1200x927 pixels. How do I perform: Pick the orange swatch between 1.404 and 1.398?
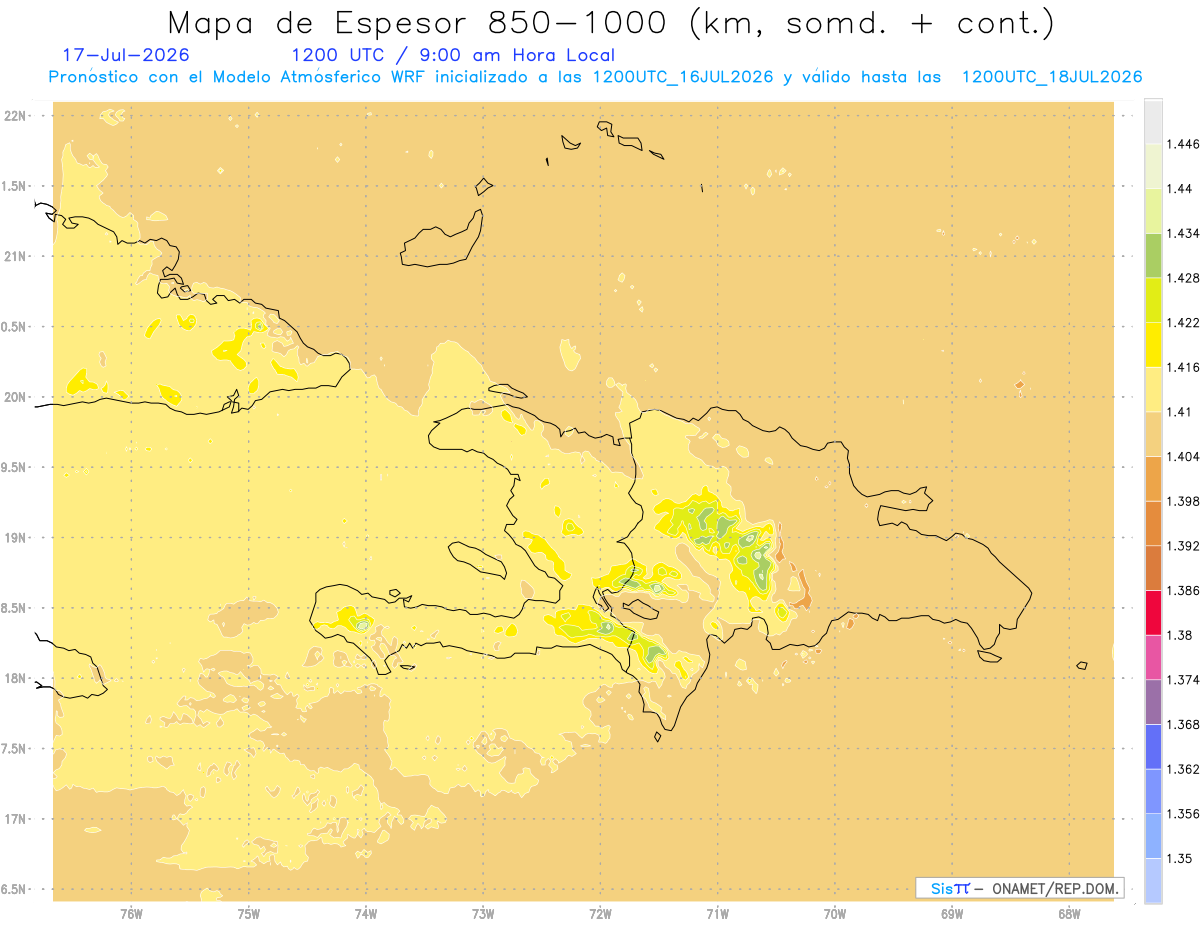point(1153,479)
